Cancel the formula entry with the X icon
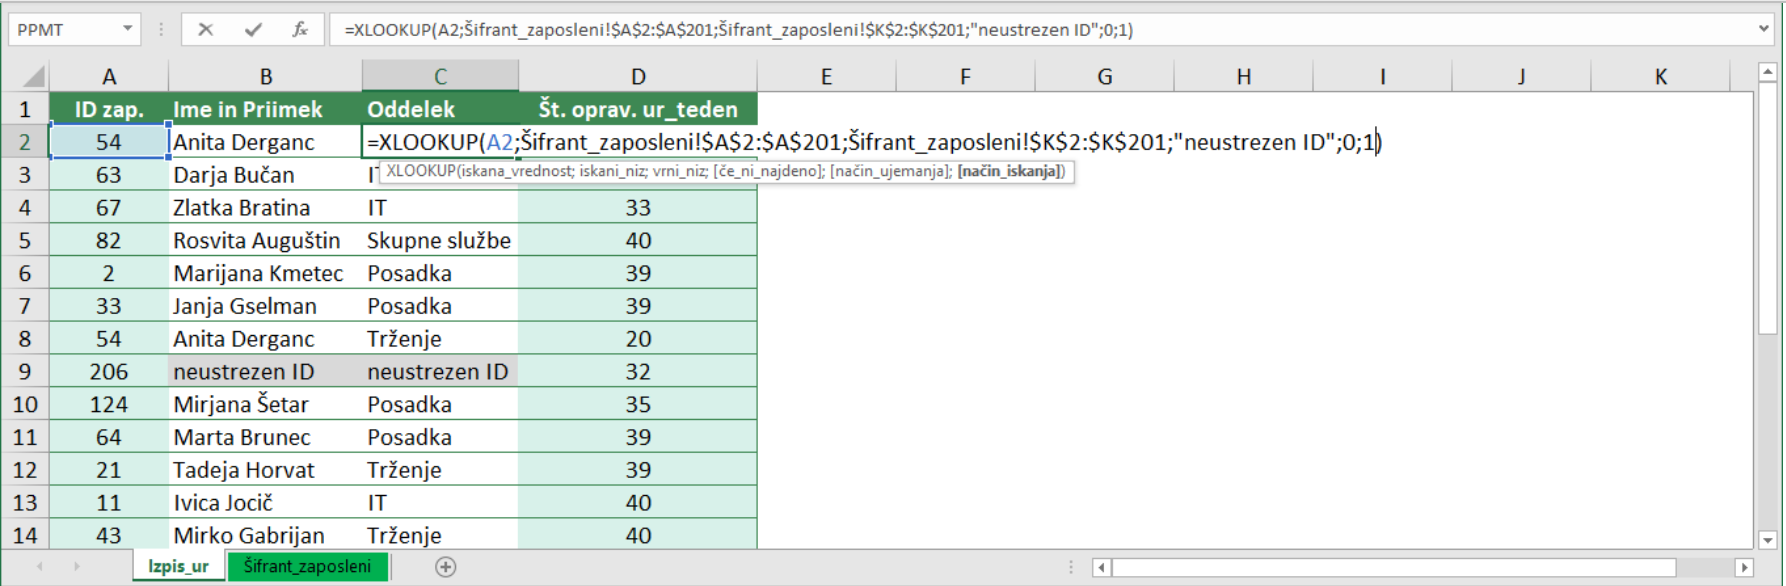1786x586 pixels. [206, 30]
